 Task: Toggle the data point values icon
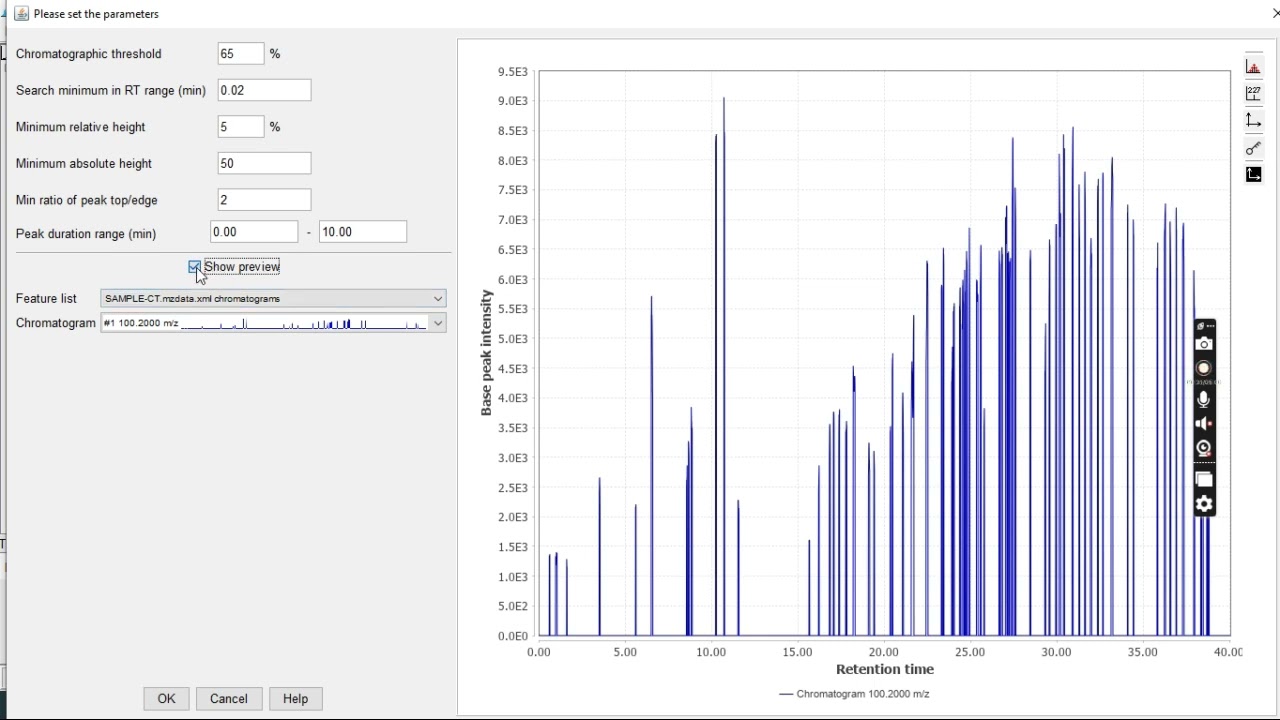tap(1253, 94)
